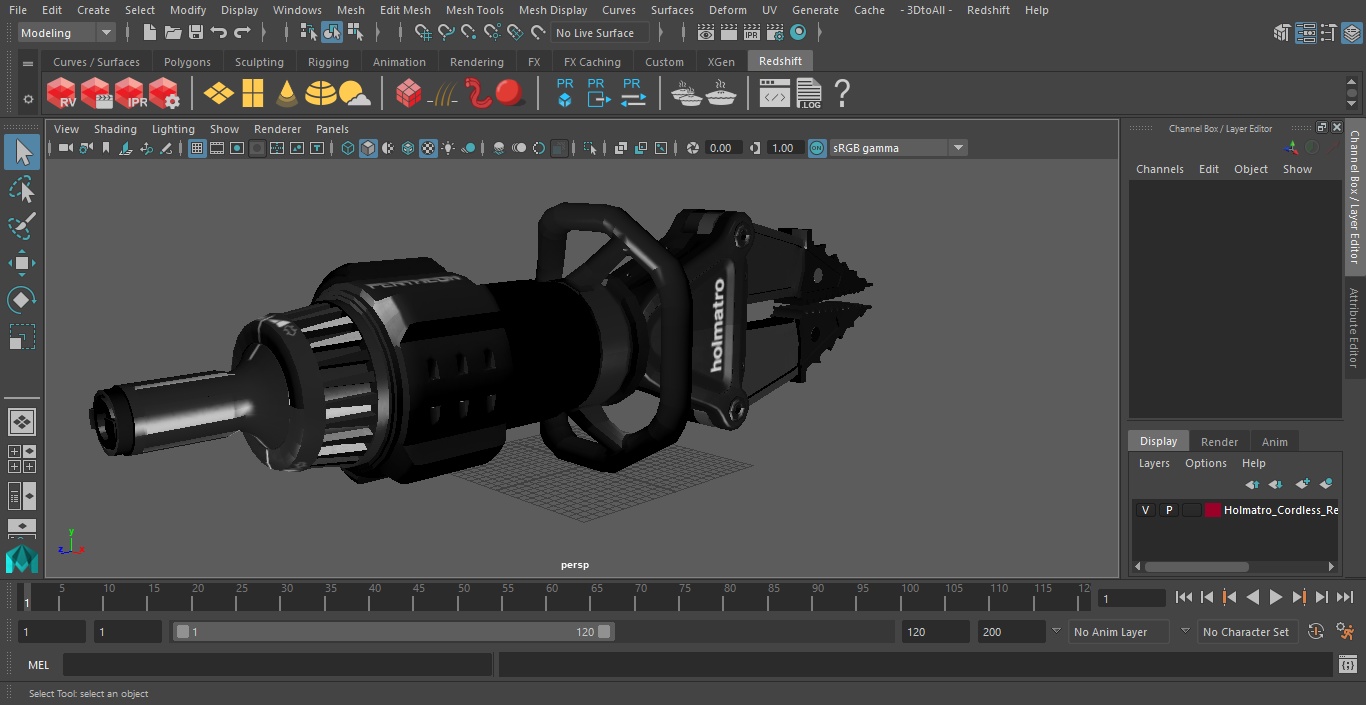Toggle use all lights bulb icon
The height and width of the screenshot is (705, 1366).
pos(448,148)
